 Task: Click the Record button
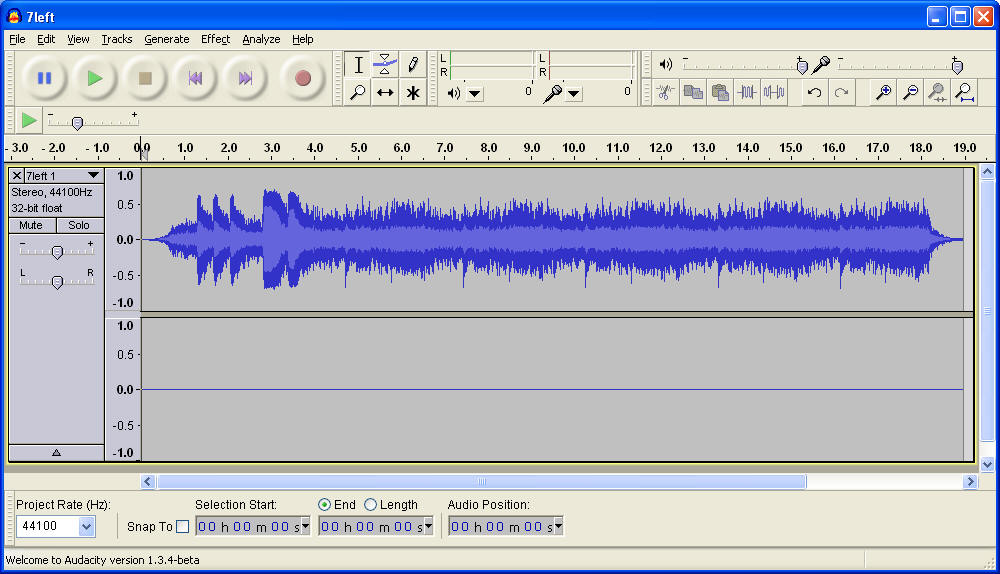302,78
